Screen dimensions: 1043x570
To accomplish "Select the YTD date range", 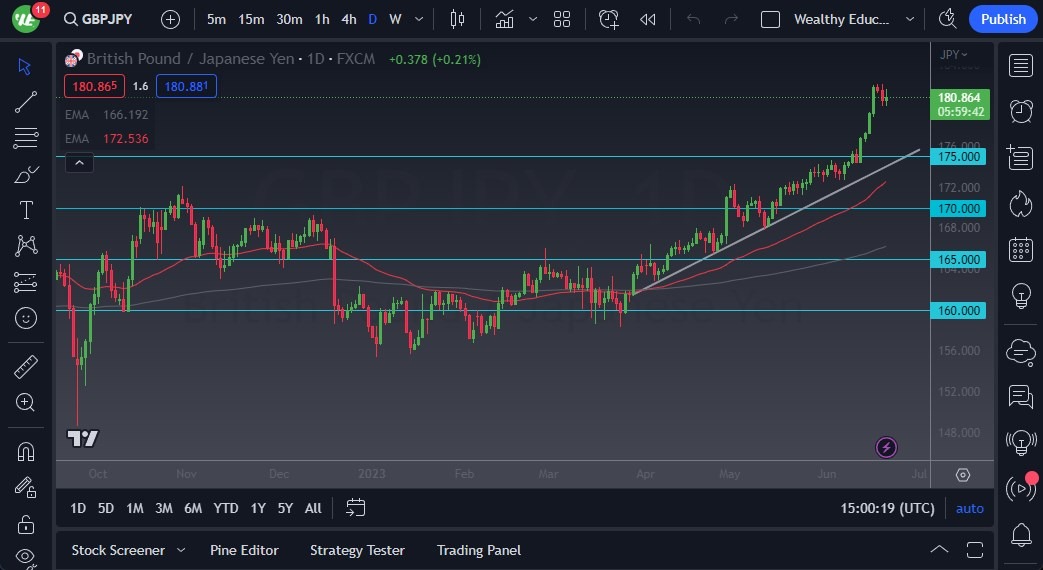I will (x=226, y=508).
